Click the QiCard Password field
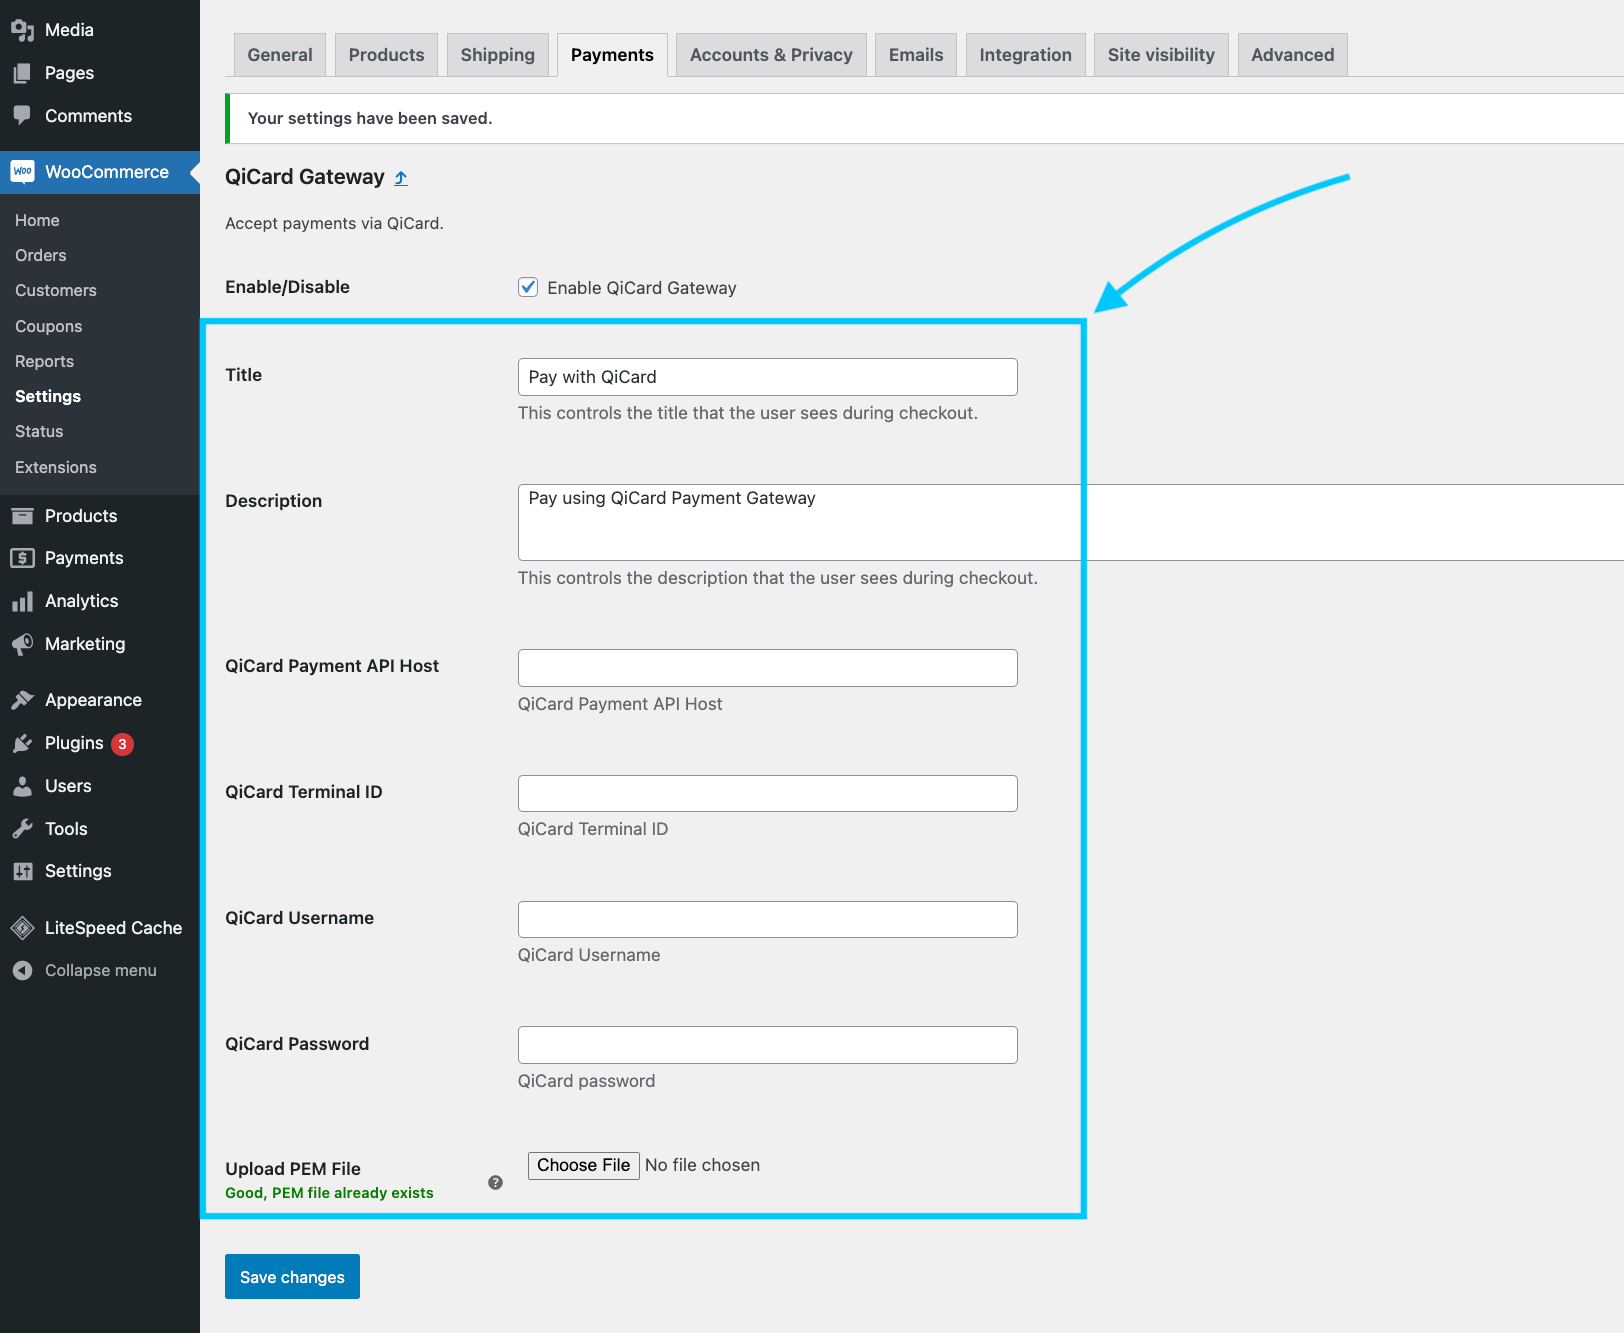1624x1333 pixels. (x=768, y=1045)
